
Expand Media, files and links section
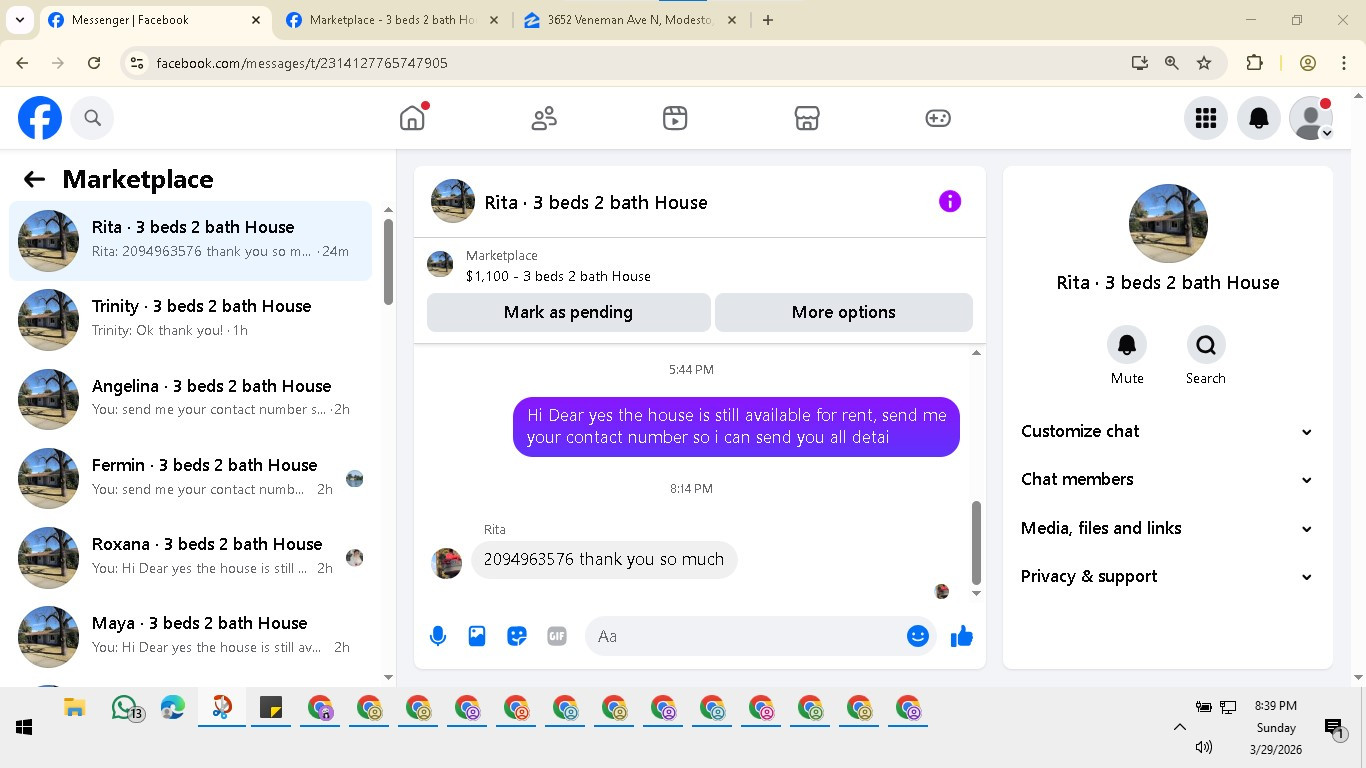pos(1167,528)
